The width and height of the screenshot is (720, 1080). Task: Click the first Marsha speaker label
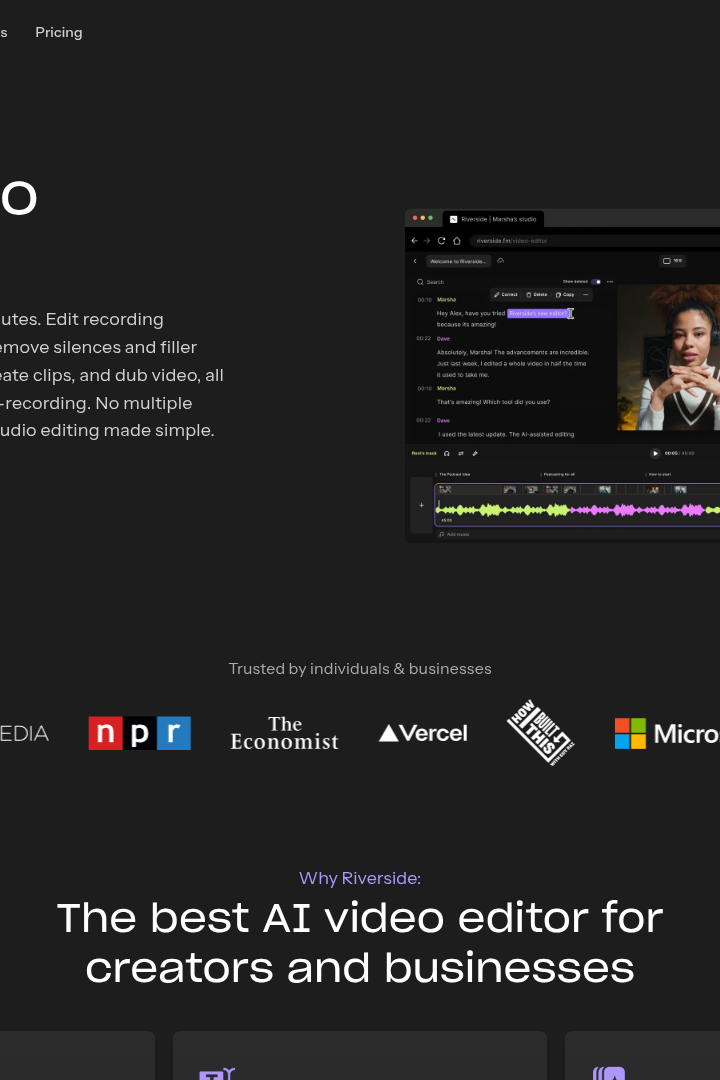click(446, 300)
